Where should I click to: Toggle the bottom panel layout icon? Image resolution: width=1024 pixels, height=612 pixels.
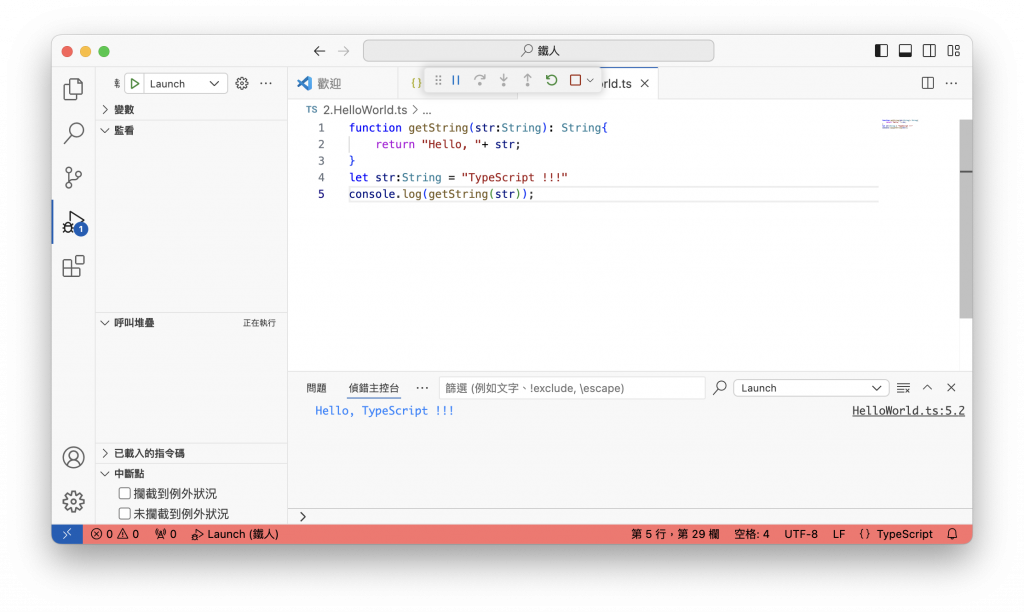click(x=905, y=51)
